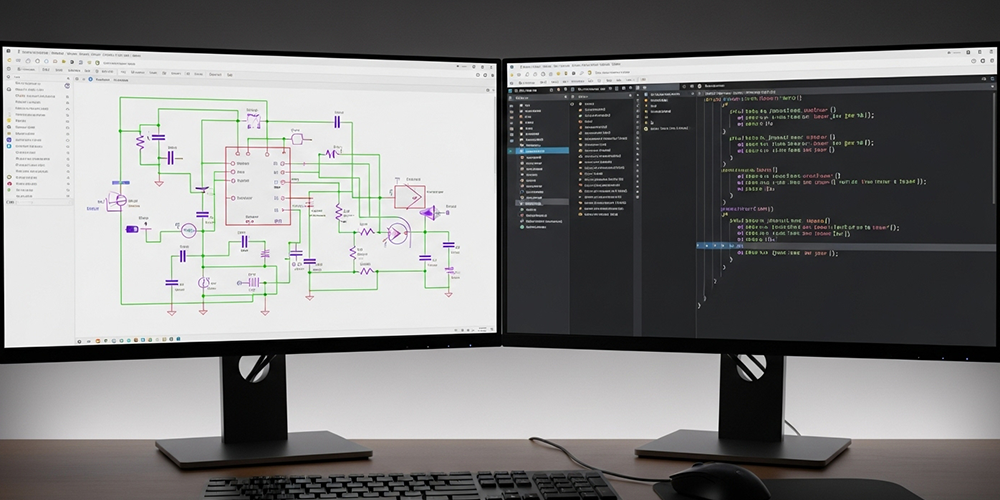Click the transistor symbol at schematic far left
Viewport: 1000px width, 500px height.
click(119, 200)
